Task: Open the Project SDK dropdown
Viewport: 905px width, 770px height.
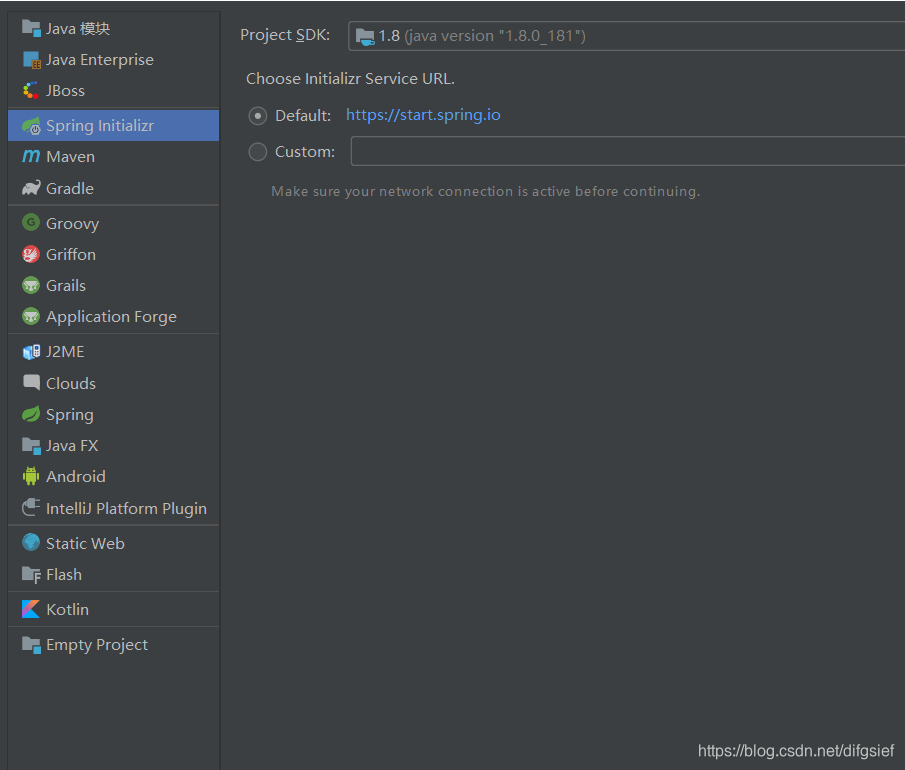Action: pyautogui.click(x=626, y=36)
